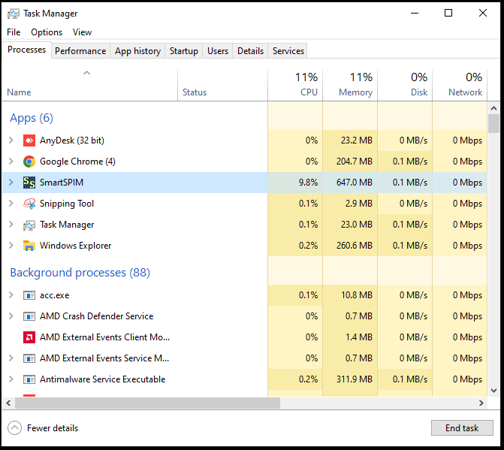Click Windows Explorer memory 260.6 MB
504x450 pixels.
point(354,246)
